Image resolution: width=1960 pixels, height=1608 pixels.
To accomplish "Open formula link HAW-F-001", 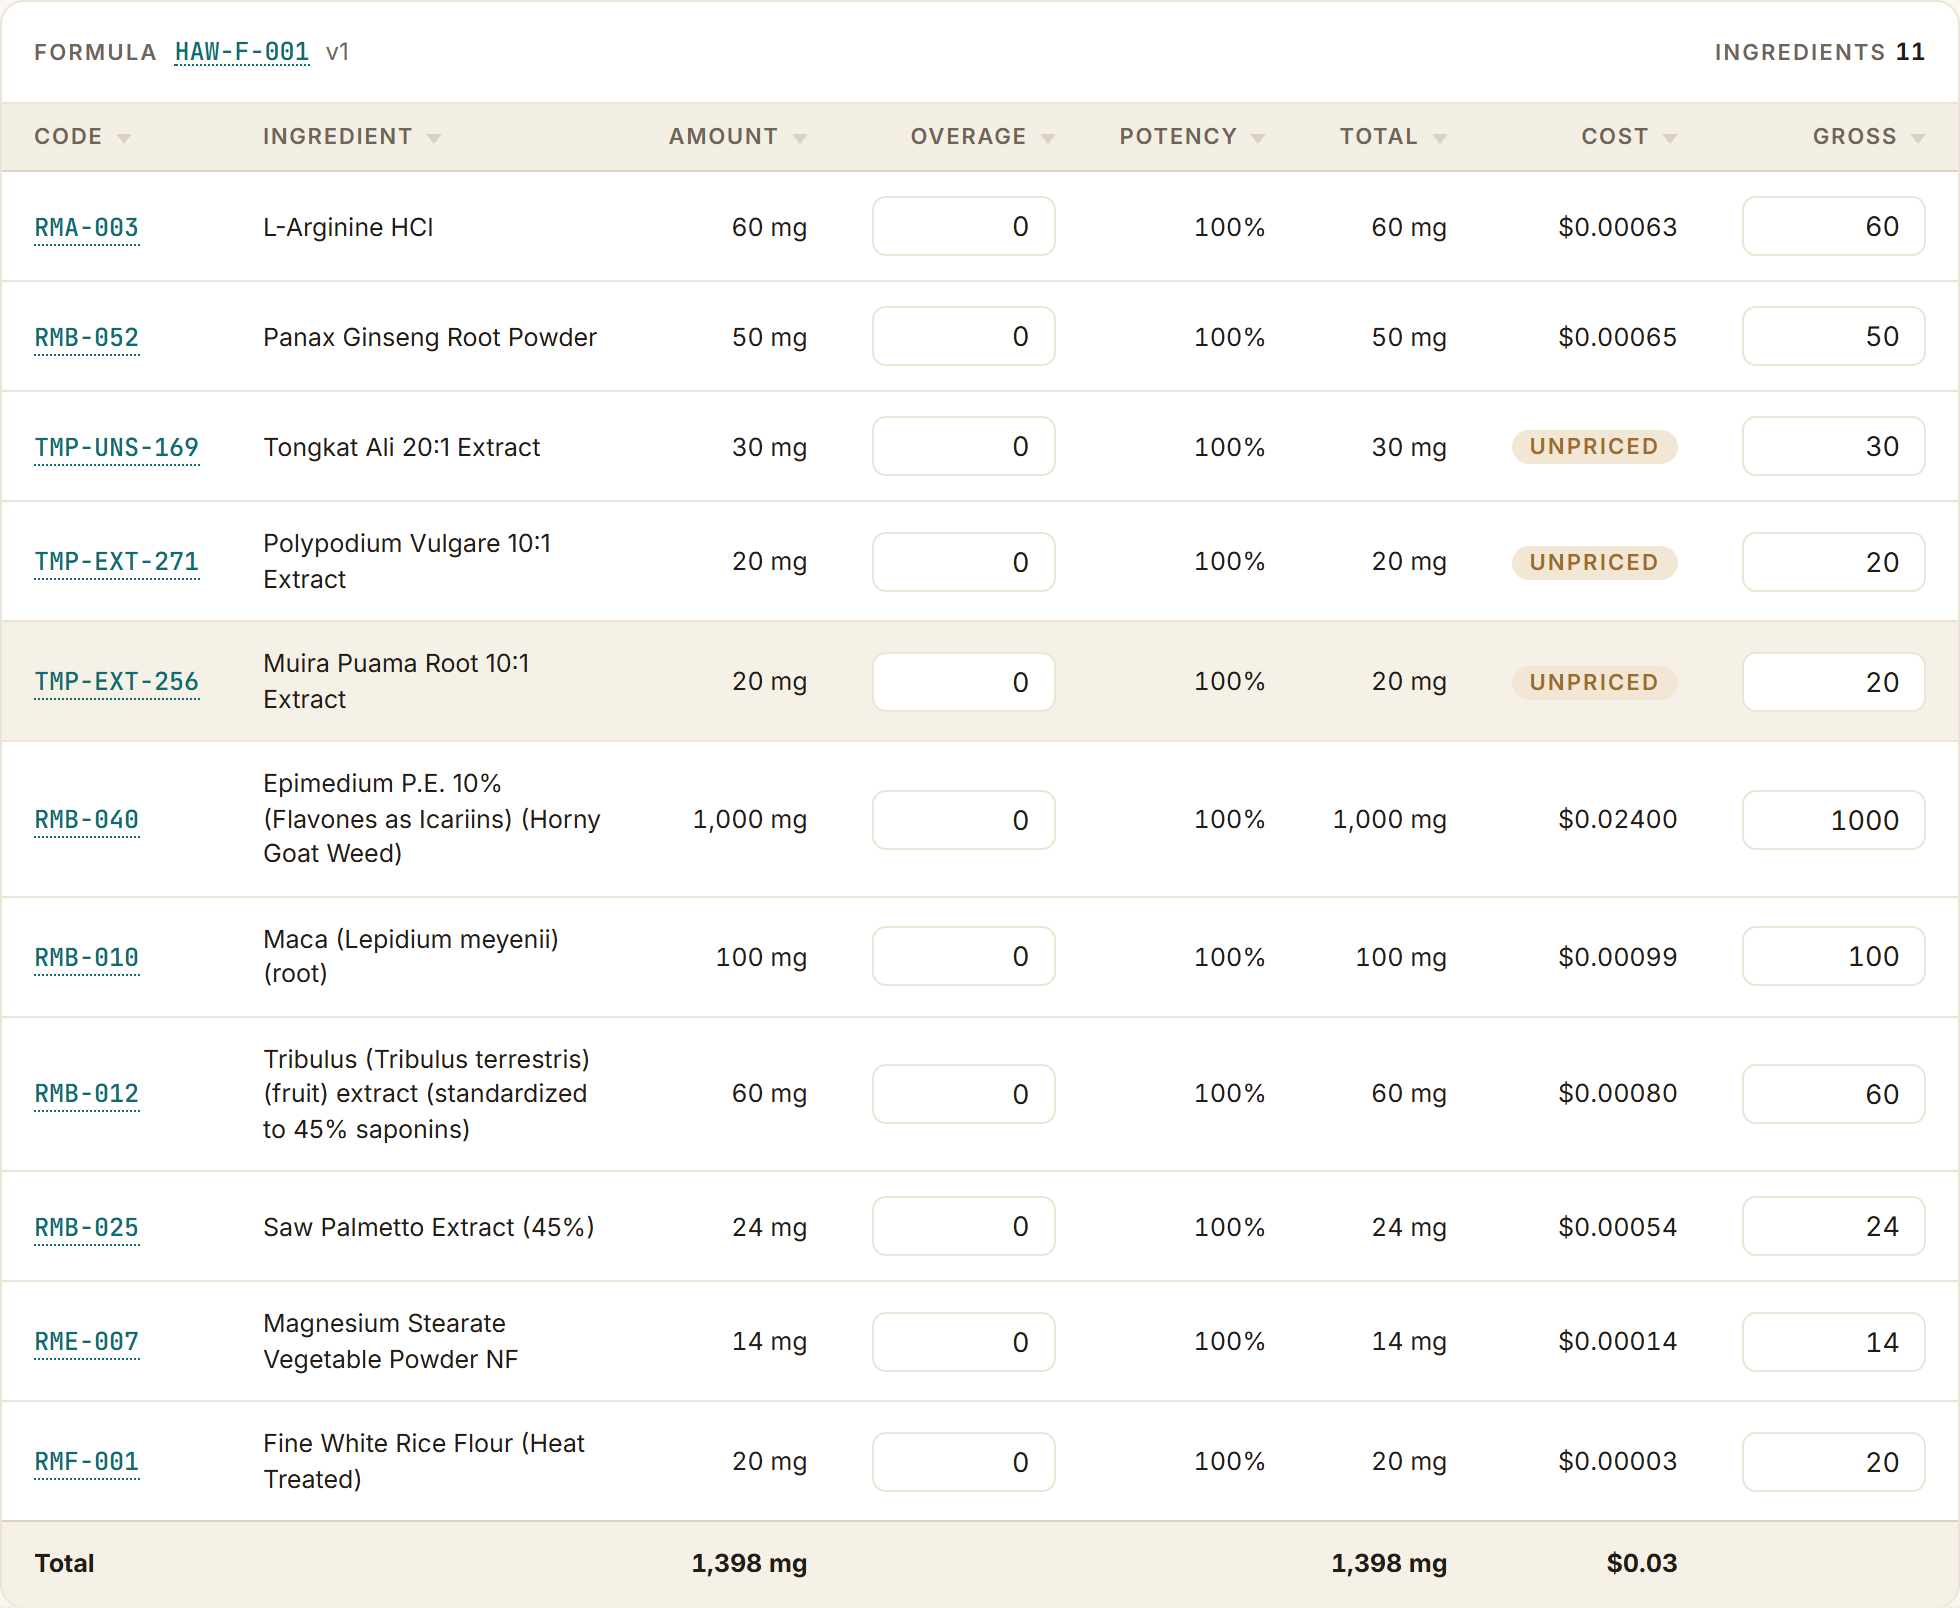I will tap(242, 52).
